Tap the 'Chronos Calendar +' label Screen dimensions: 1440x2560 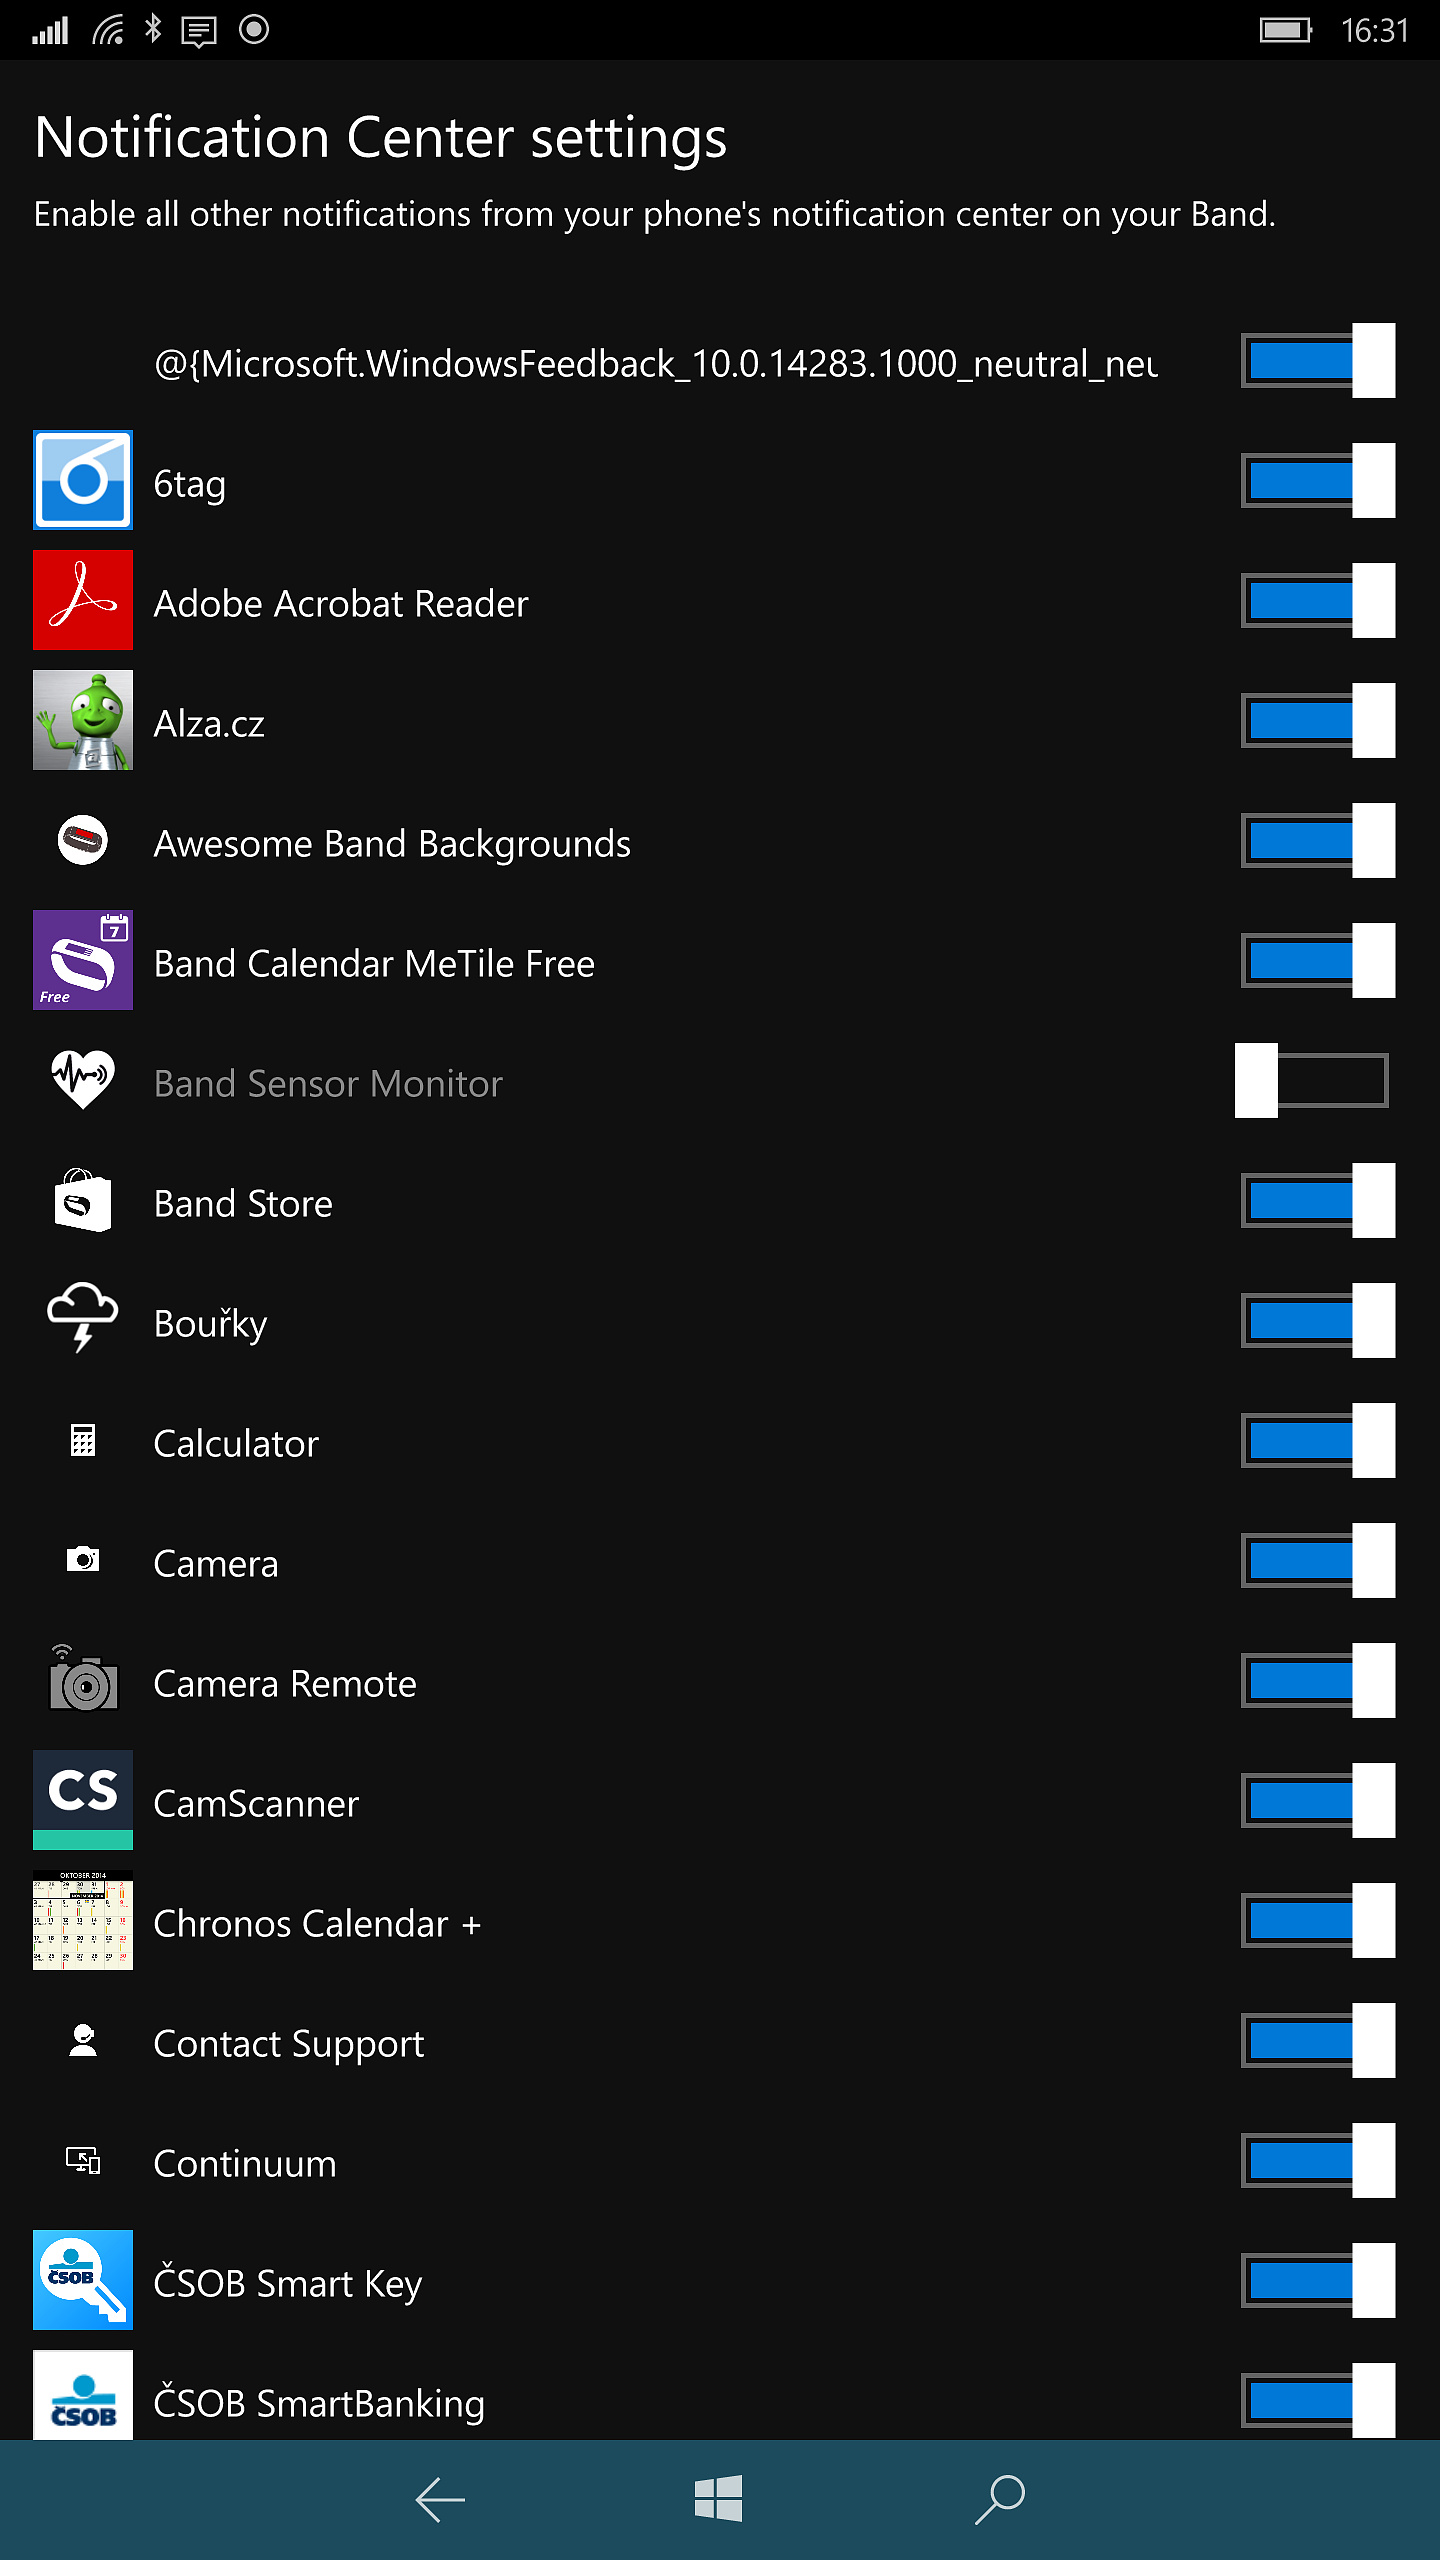(x=318, y=1924)
